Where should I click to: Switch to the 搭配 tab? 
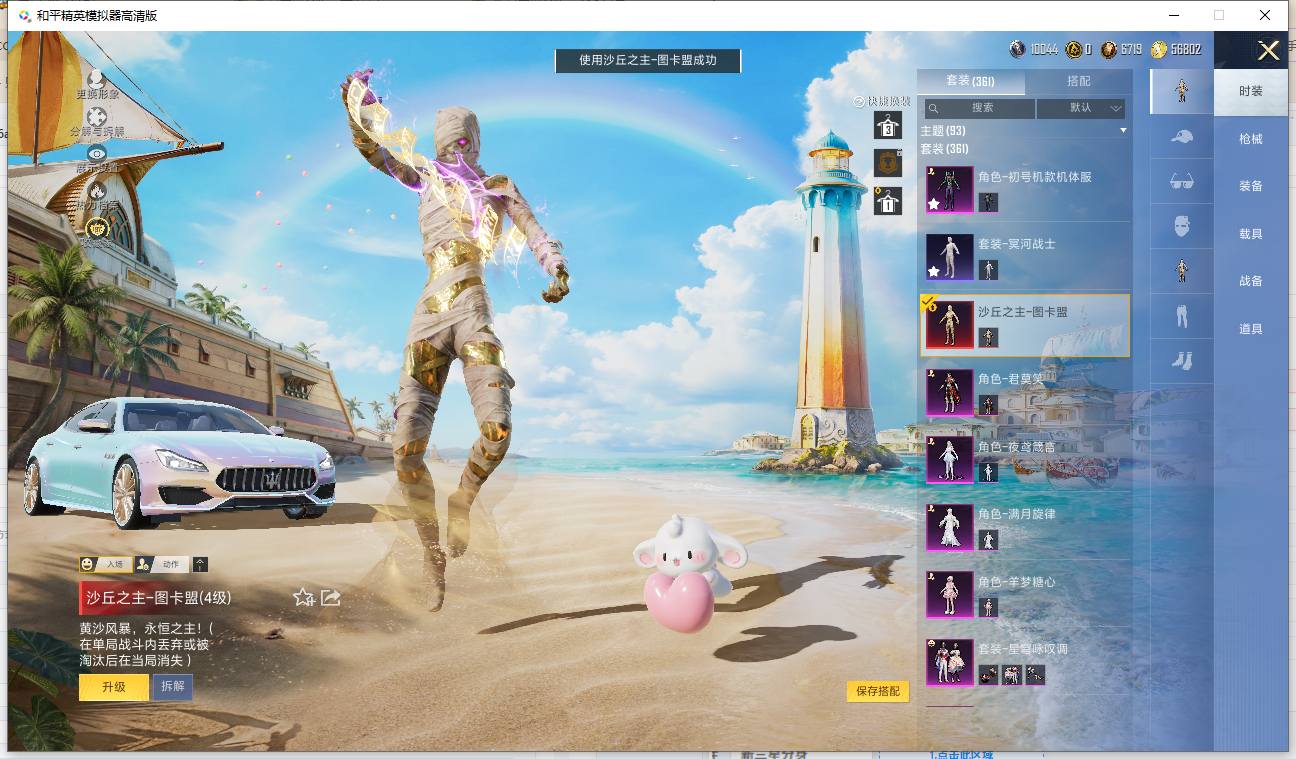click(x=1079, y=81)
